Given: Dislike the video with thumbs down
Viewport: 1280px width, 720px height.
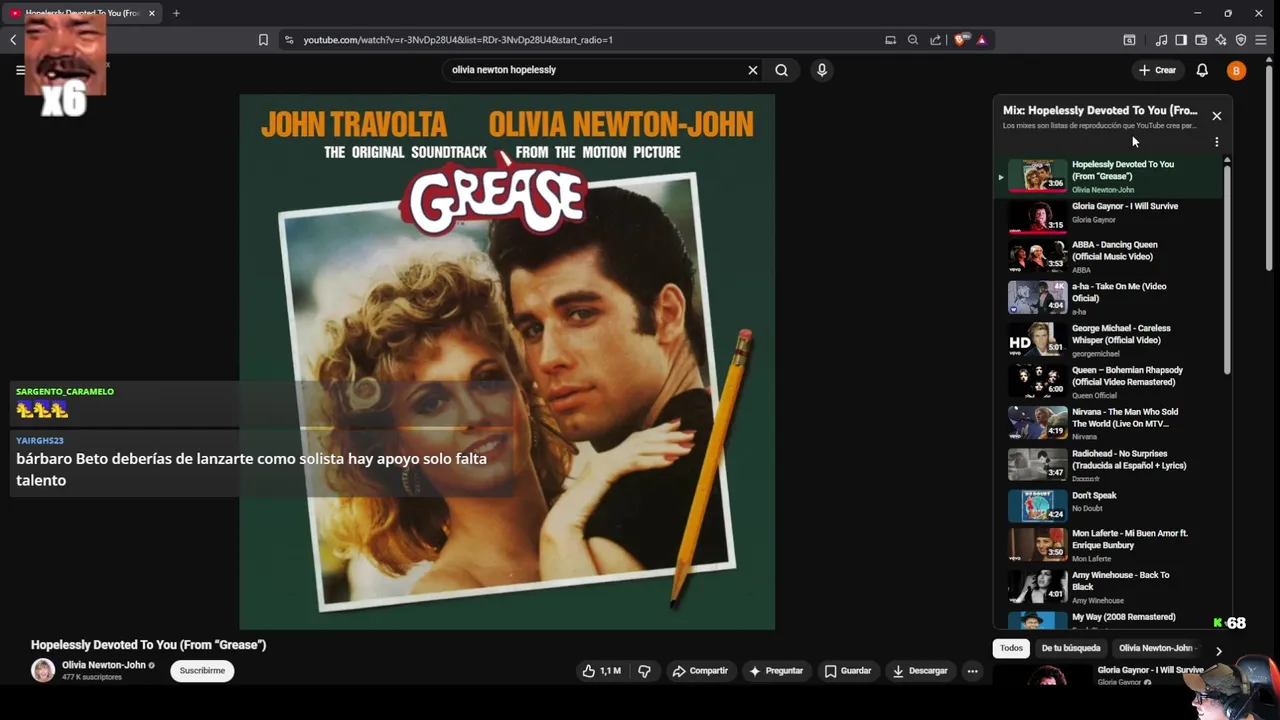Looking at the screenshot, I should coord(645,671).
